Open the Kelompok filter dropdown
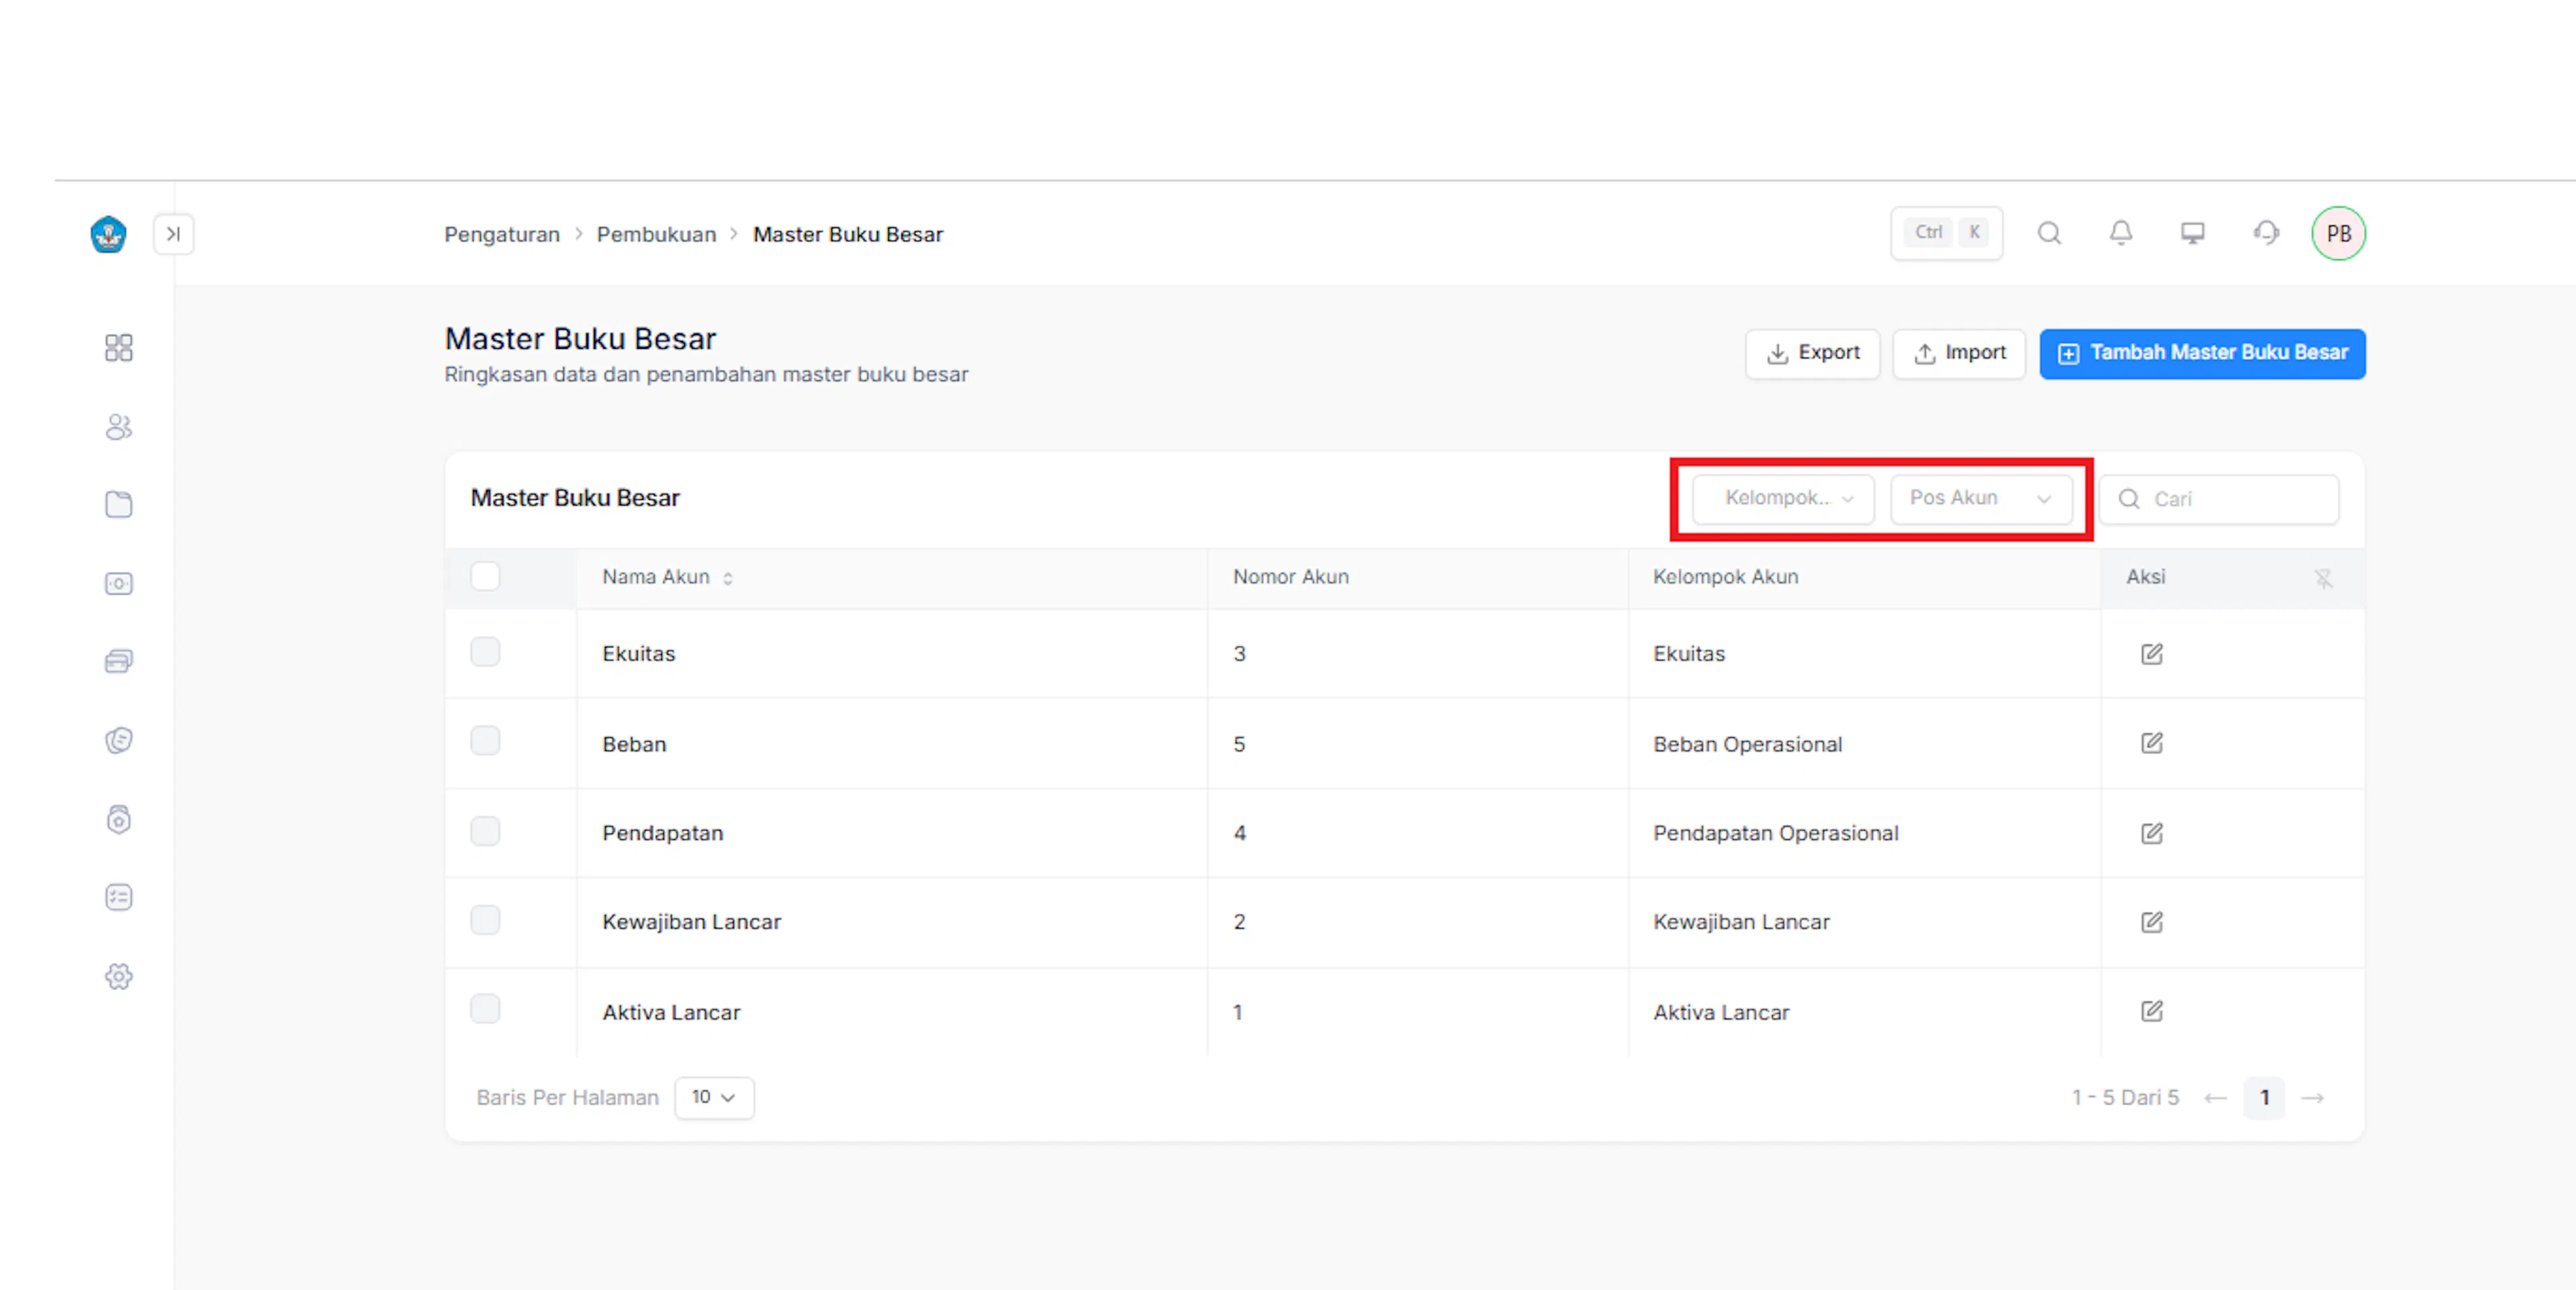 [x=1783, y=498]
